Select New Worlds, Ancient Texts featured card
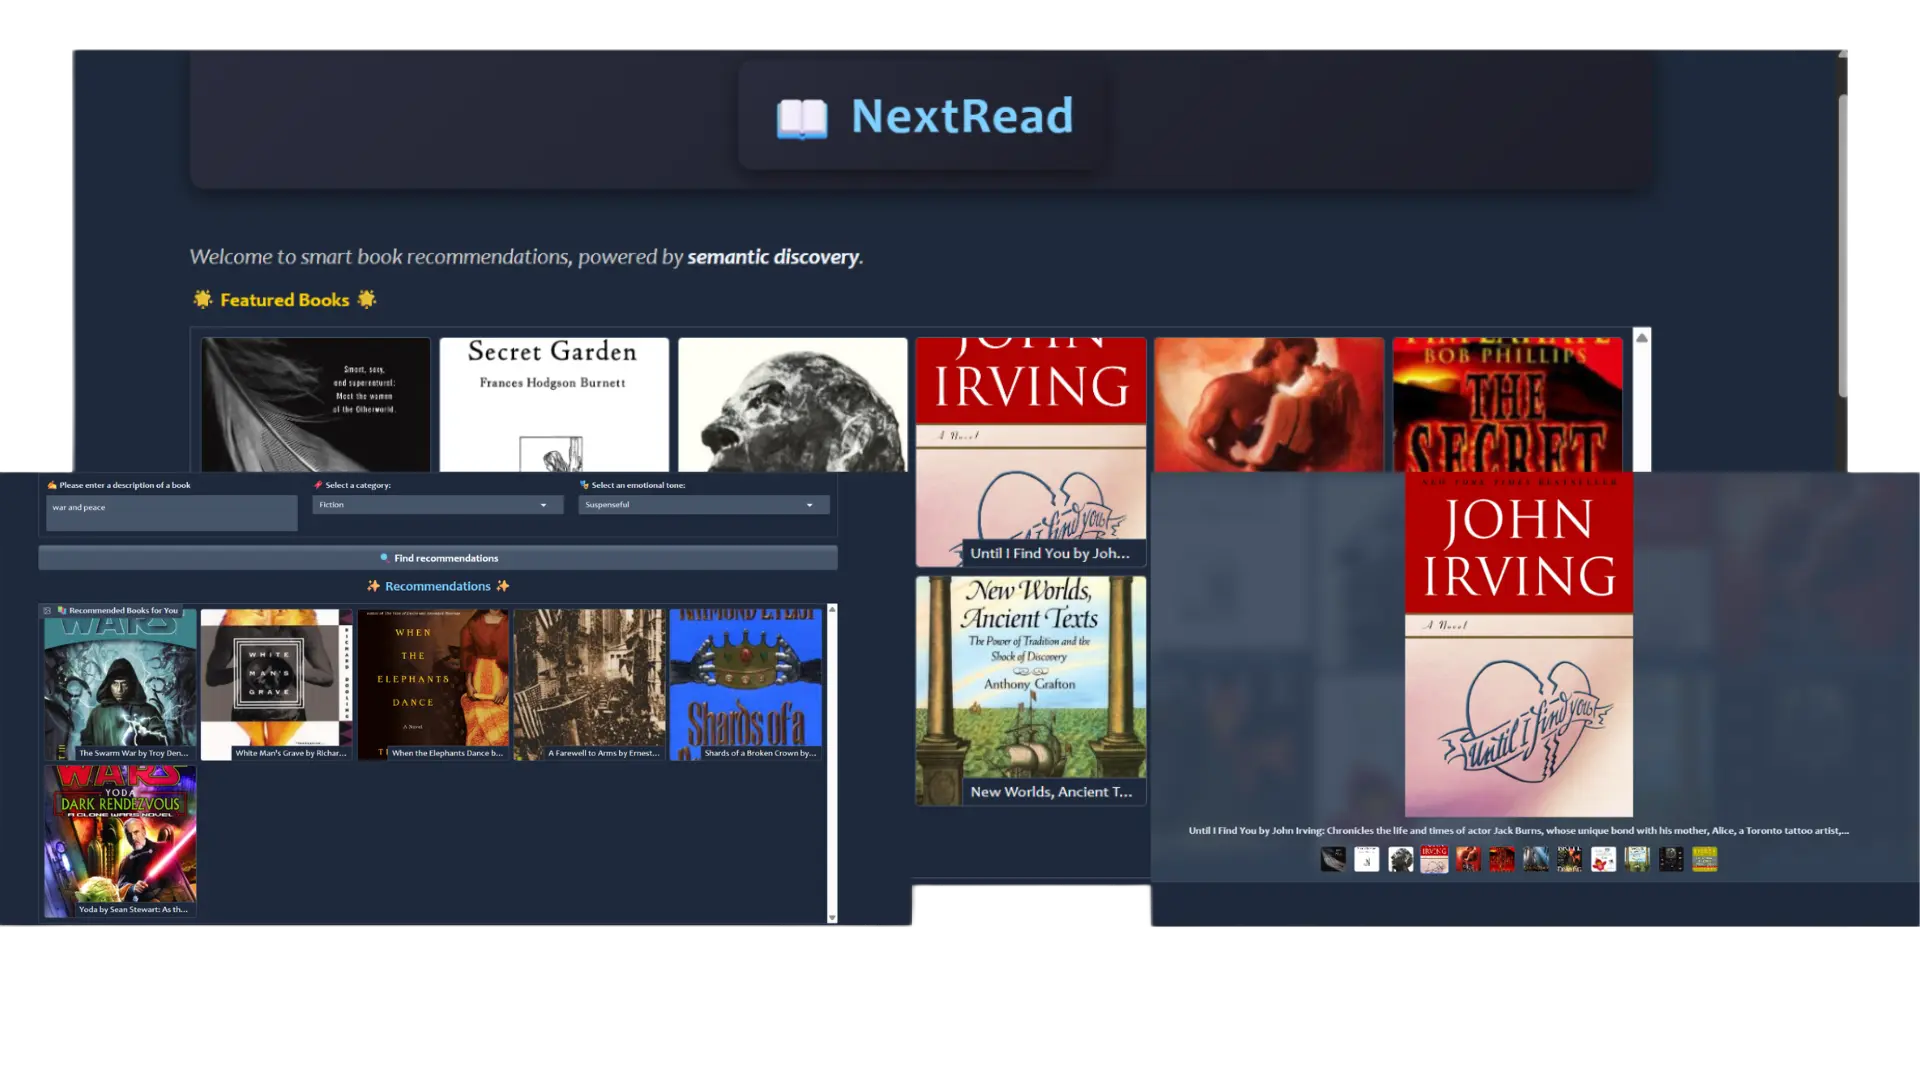This screenshot has width=1920, height=1080. pyautogui.click(x=1031, y=690)
